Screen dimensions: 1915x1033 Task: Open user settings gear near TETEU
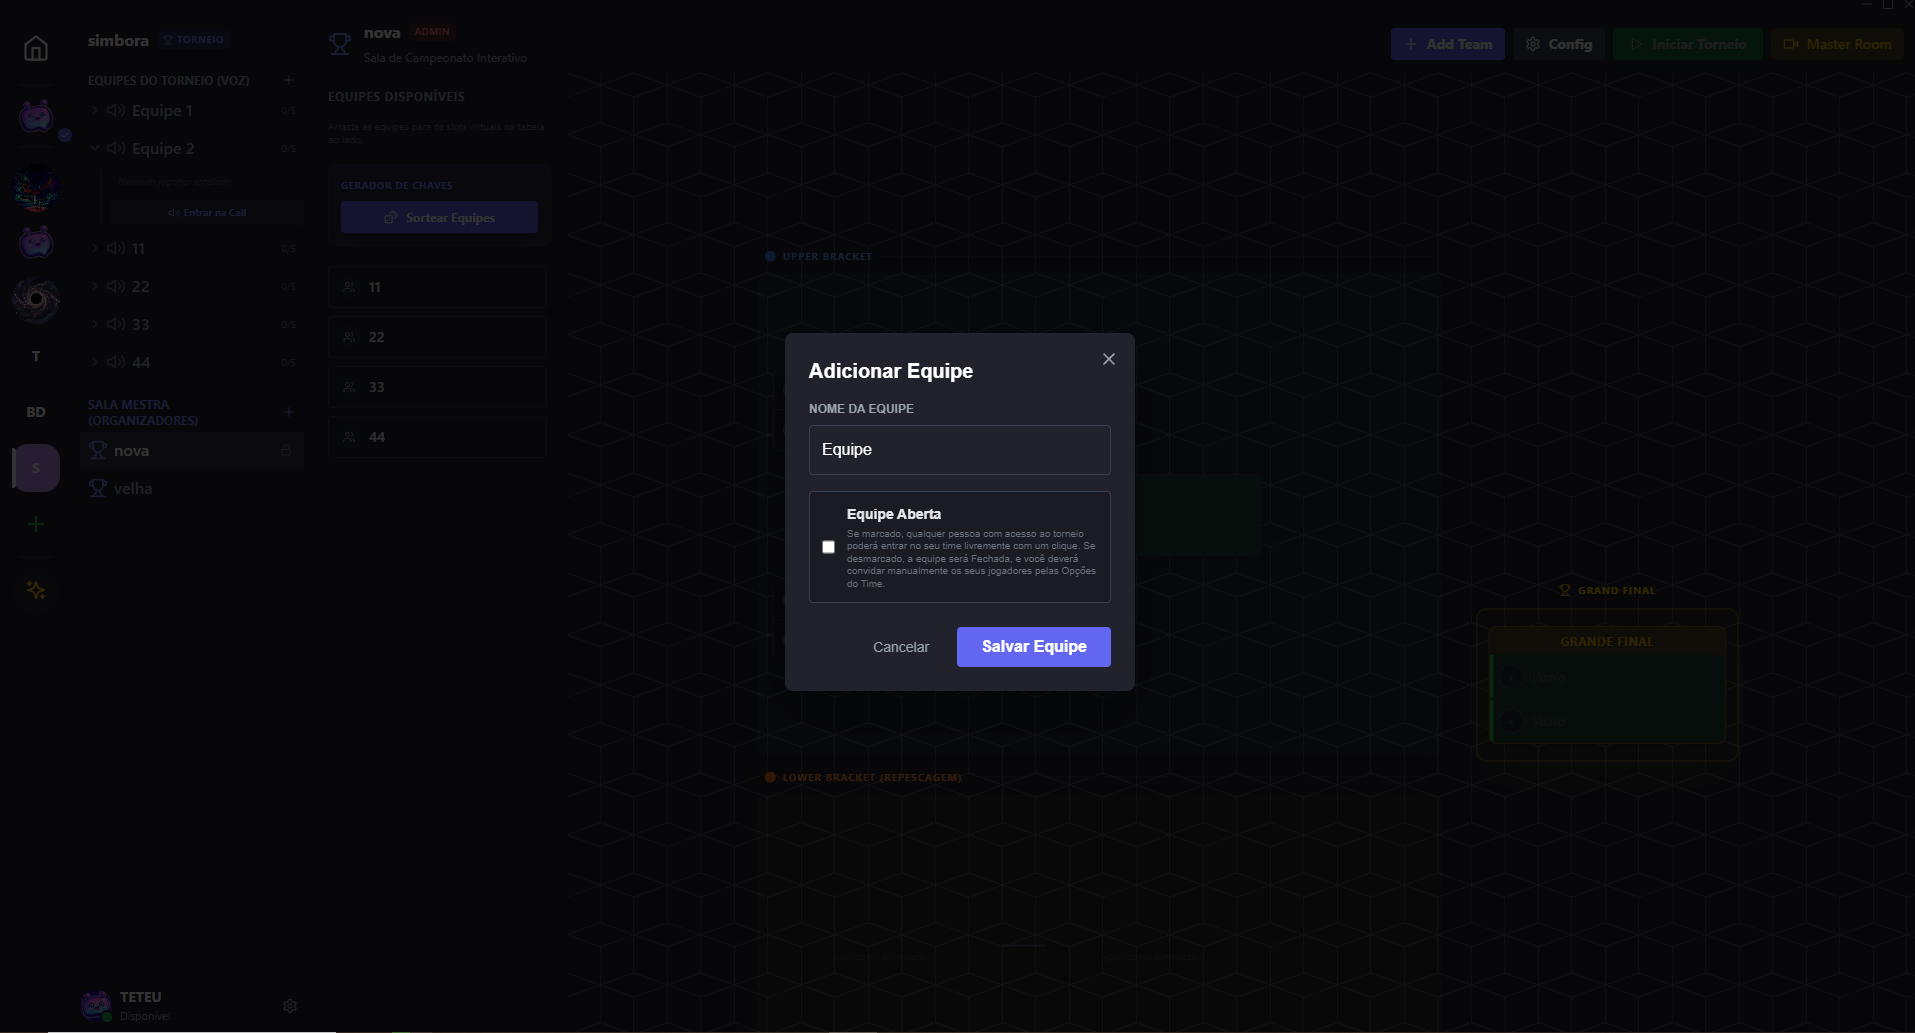[290, 1006]
